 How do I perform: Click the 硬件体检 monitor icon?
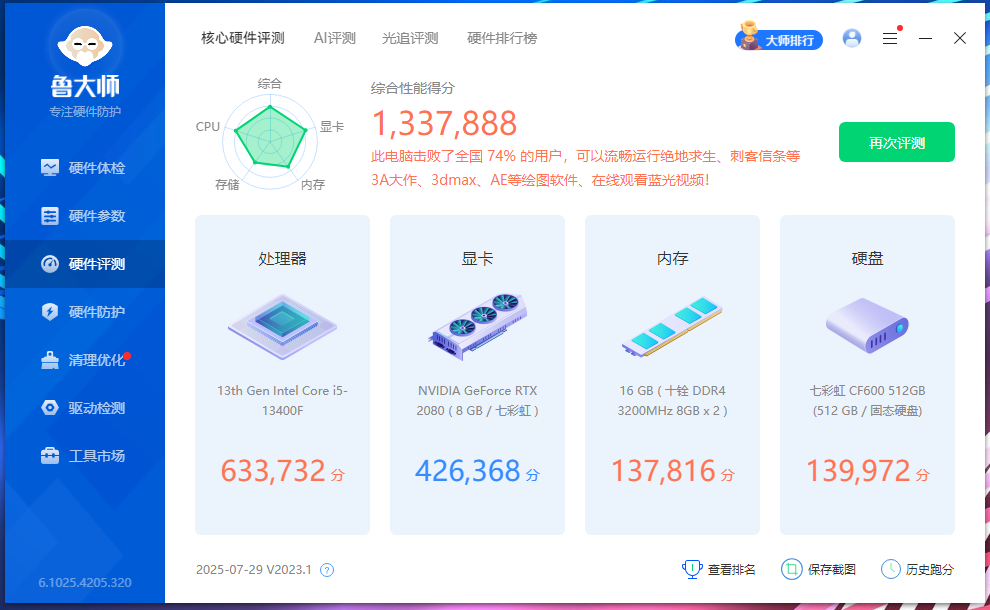pos(50,167)
